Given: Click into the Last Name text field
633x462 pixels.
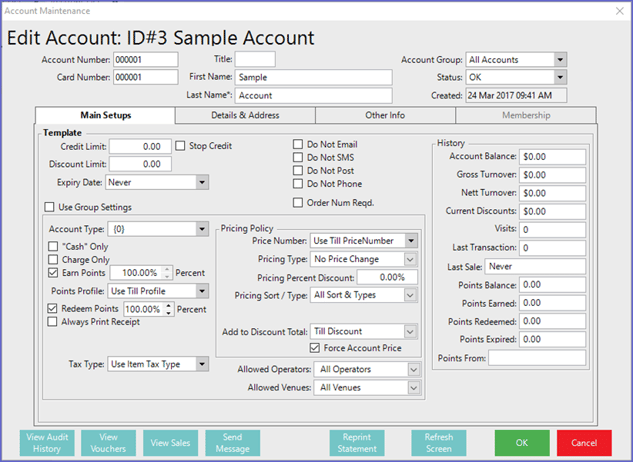Looking at the screenshot, I should click(x=315, y=96).
